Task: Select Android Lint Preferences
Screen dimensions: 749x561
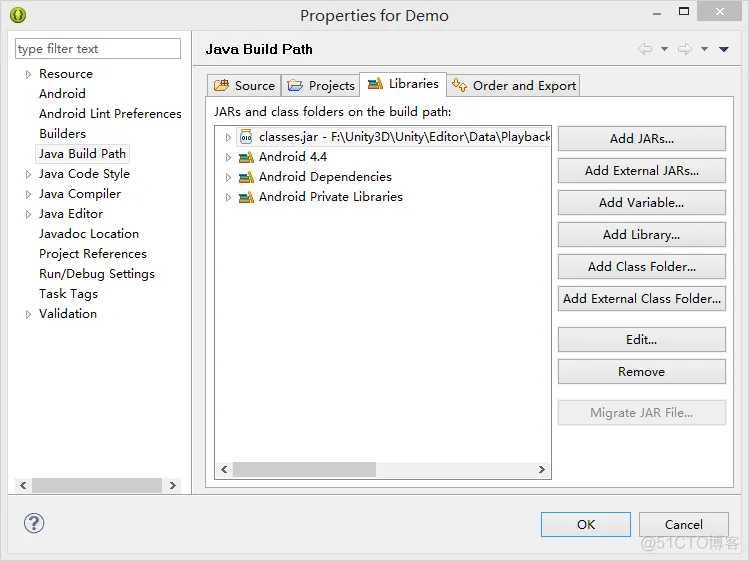Action: coord(110,114)
